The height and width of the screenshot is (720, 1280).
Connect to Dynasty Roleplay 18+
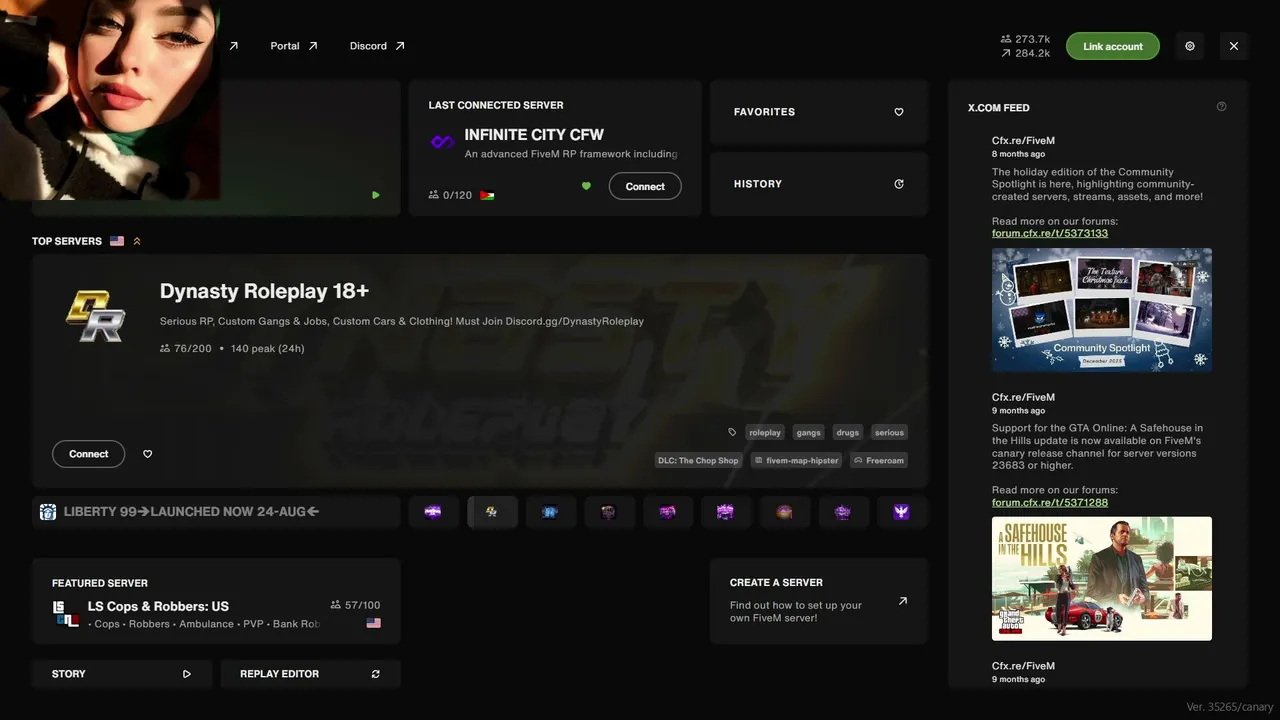pyautogui.click(x=89, y=454)
